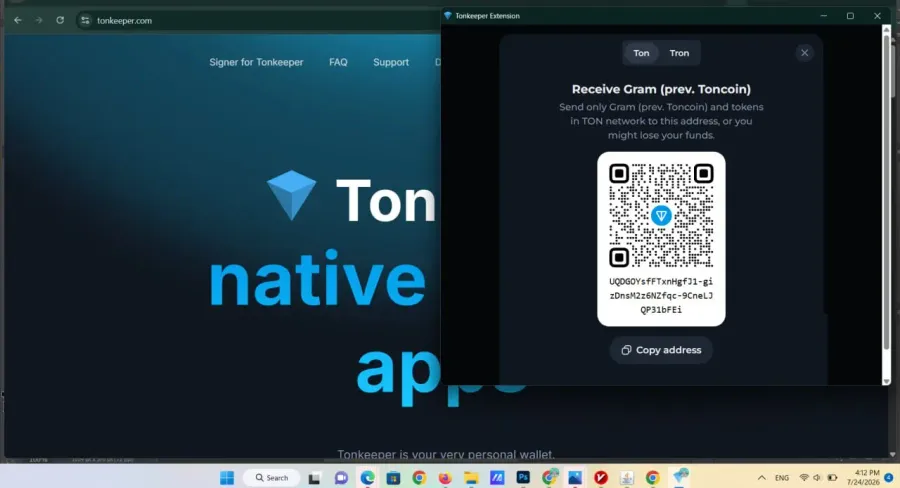Viewport: 900px width, 488px height.
Task: Click the QR code image
Action: [x=661, y=215]
